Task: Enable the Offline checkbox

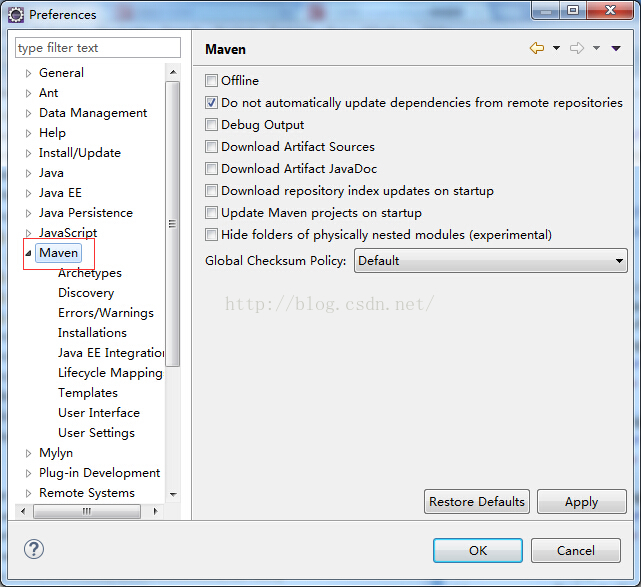Action: 211,81
